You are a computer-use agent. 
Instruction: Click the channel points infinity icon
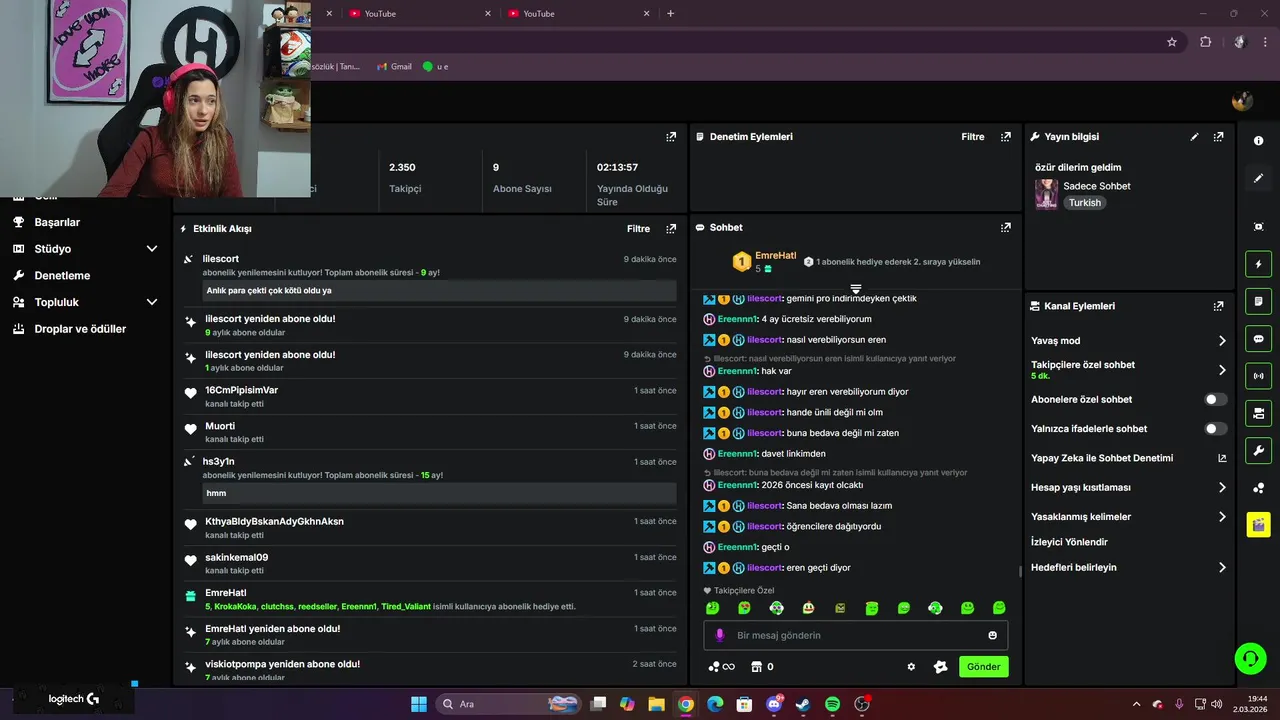pyautogui.click(x=721, y=667)
